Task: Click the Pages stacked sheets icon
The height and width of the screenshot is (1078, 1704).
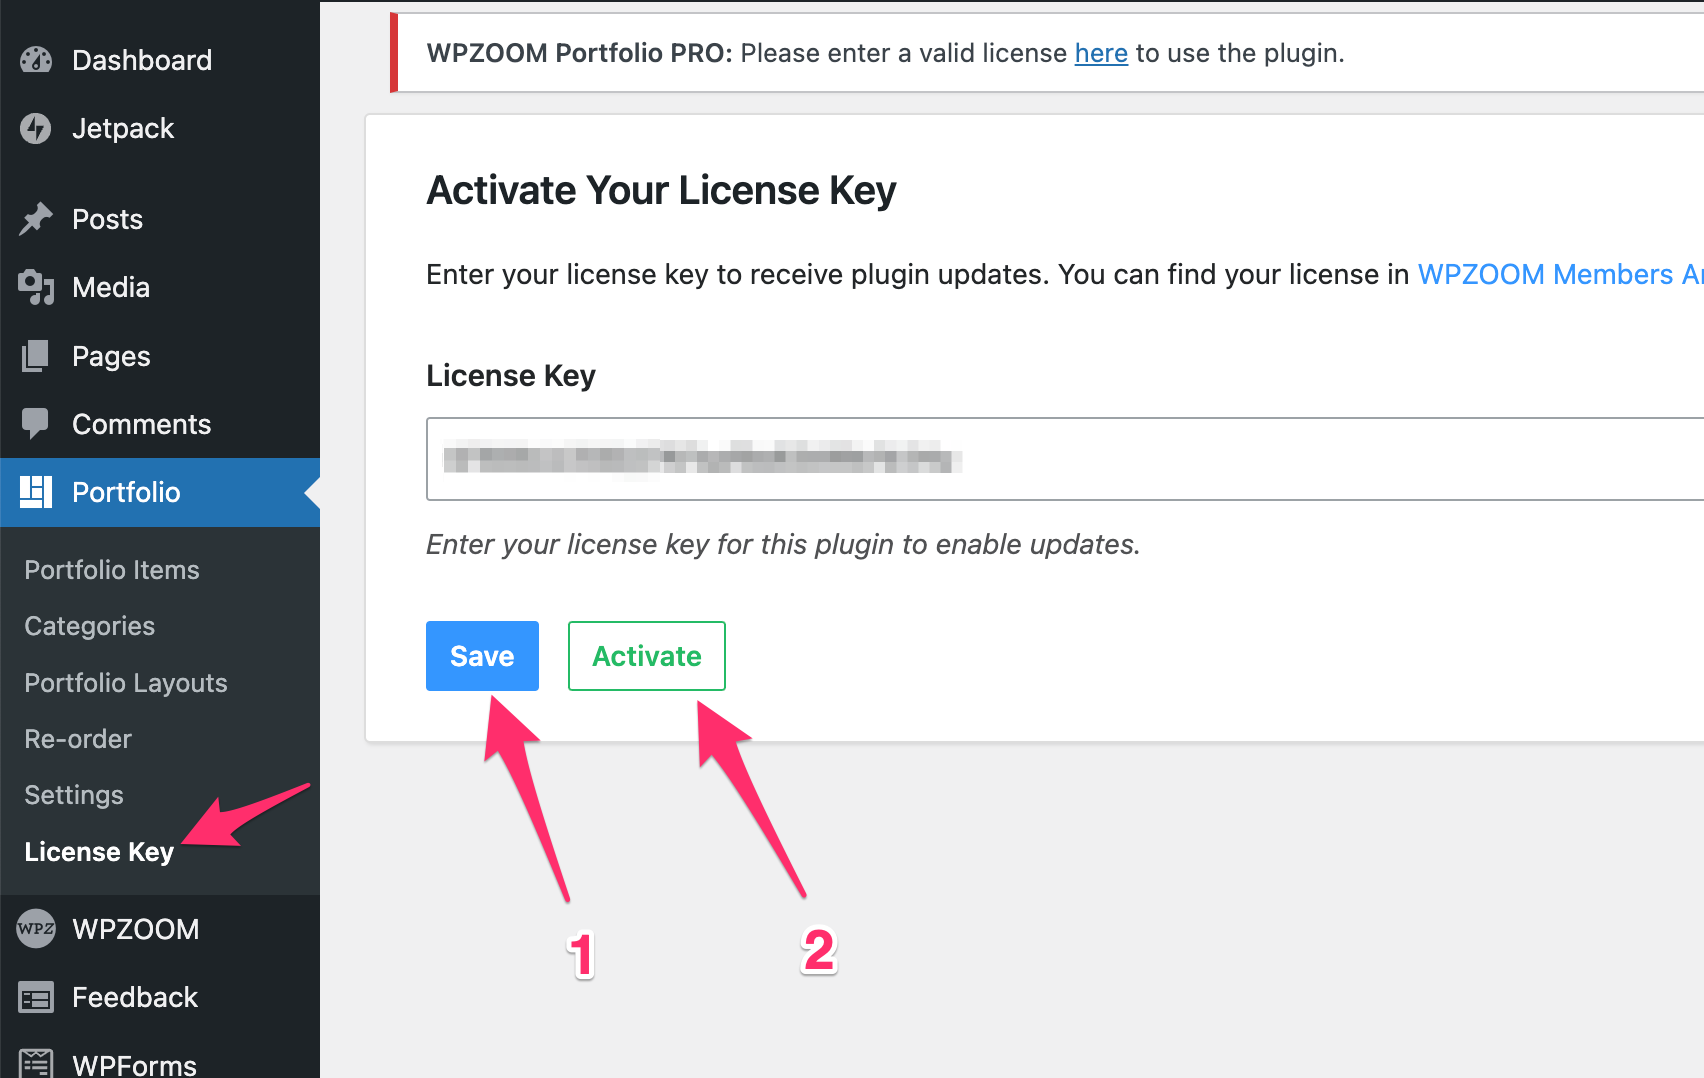Action: click(36, 356)
